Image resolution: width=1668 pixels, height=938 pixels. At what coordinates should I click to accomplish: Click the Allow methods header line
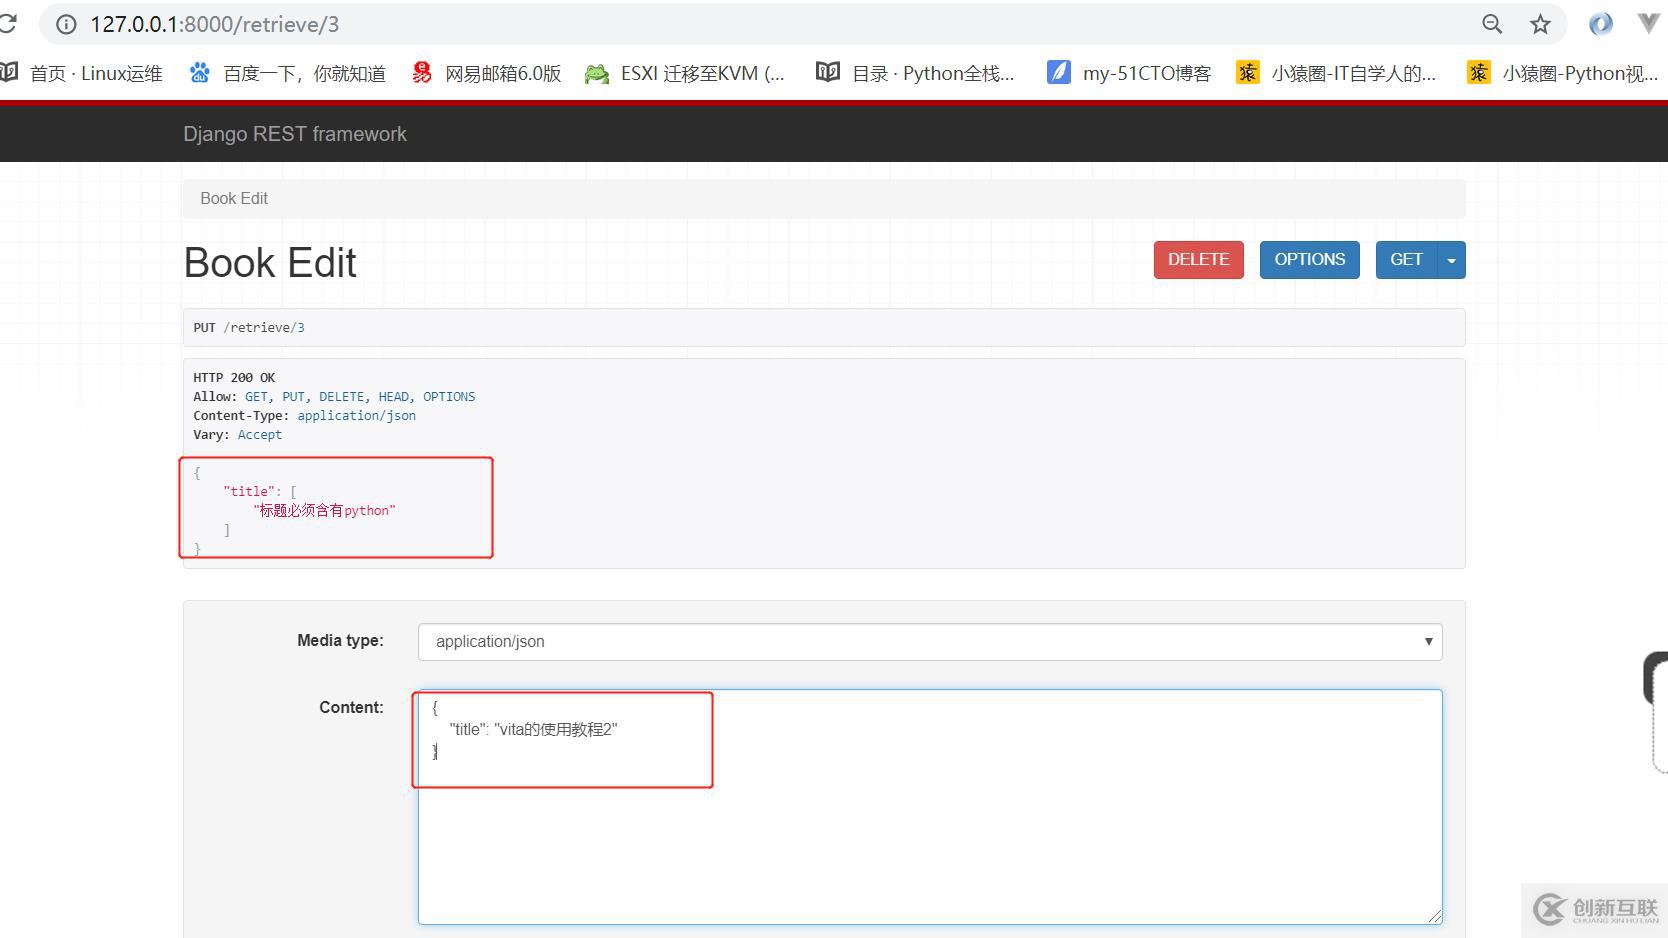(x=334, y=397)
